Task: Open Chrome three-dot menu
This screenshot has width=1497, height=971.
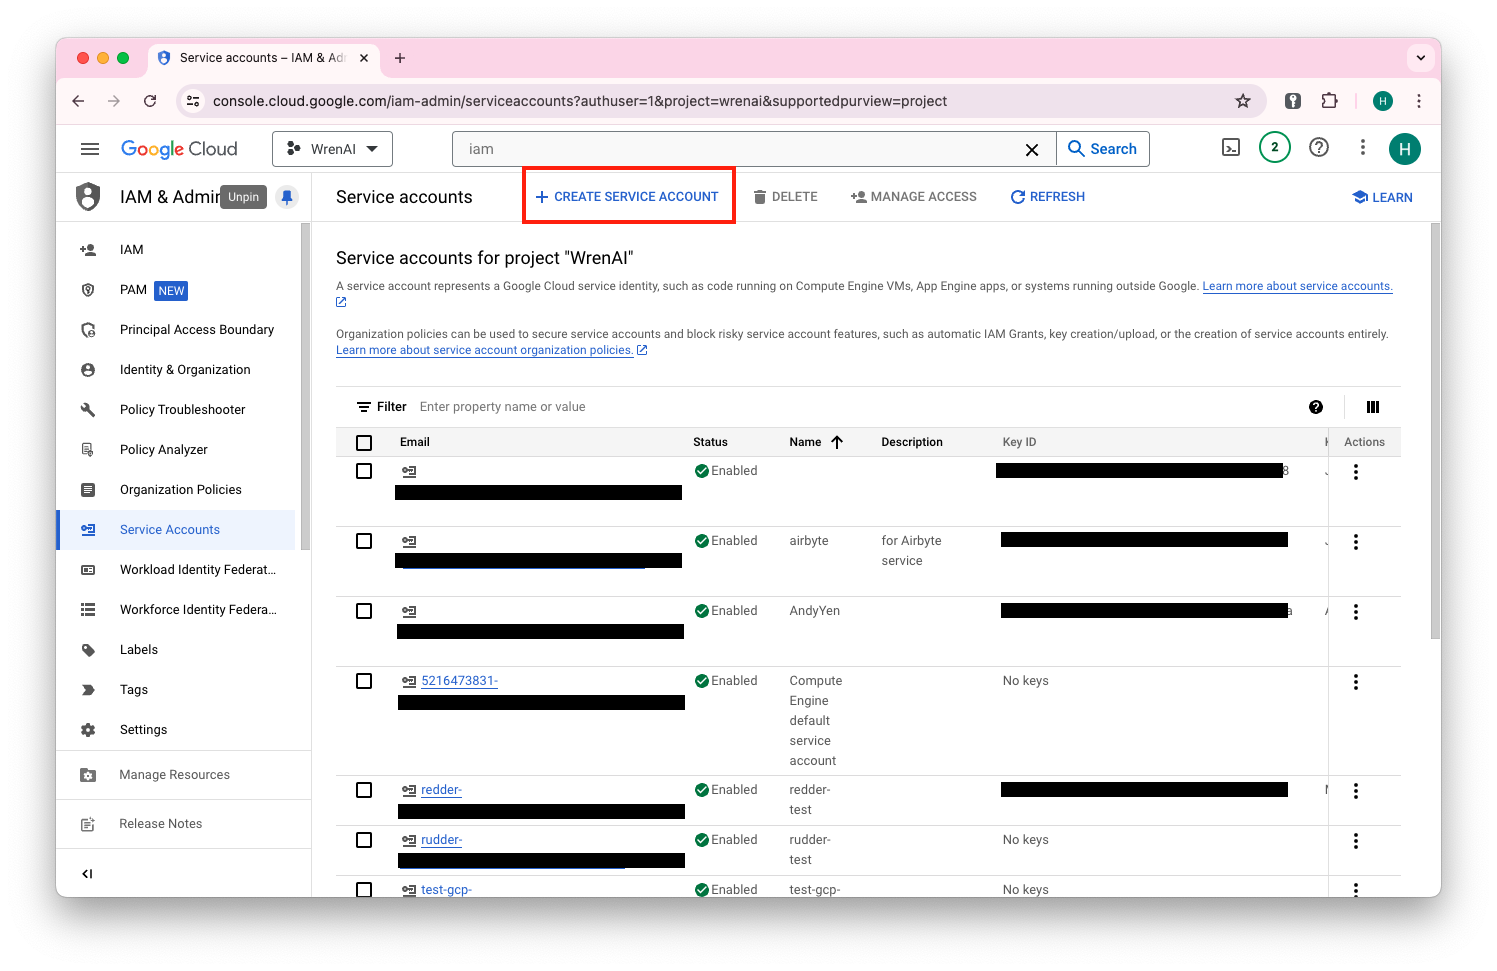Action: click(1418, 101)
